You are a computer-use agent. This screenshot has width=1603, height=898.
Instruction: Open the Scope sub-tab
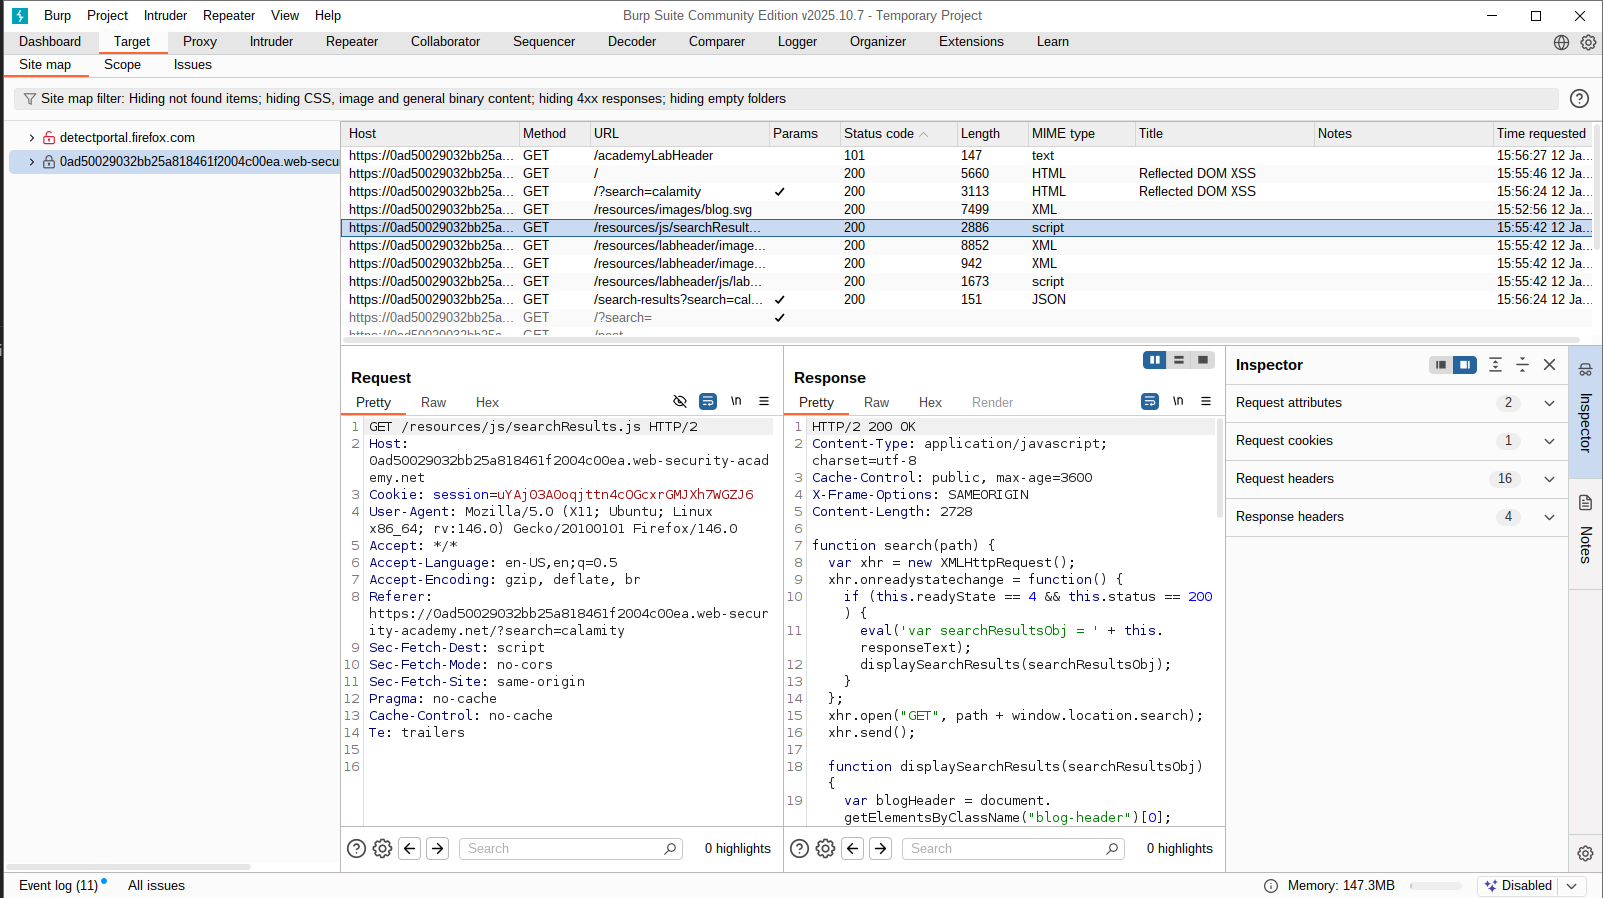[x=122, y=65]
